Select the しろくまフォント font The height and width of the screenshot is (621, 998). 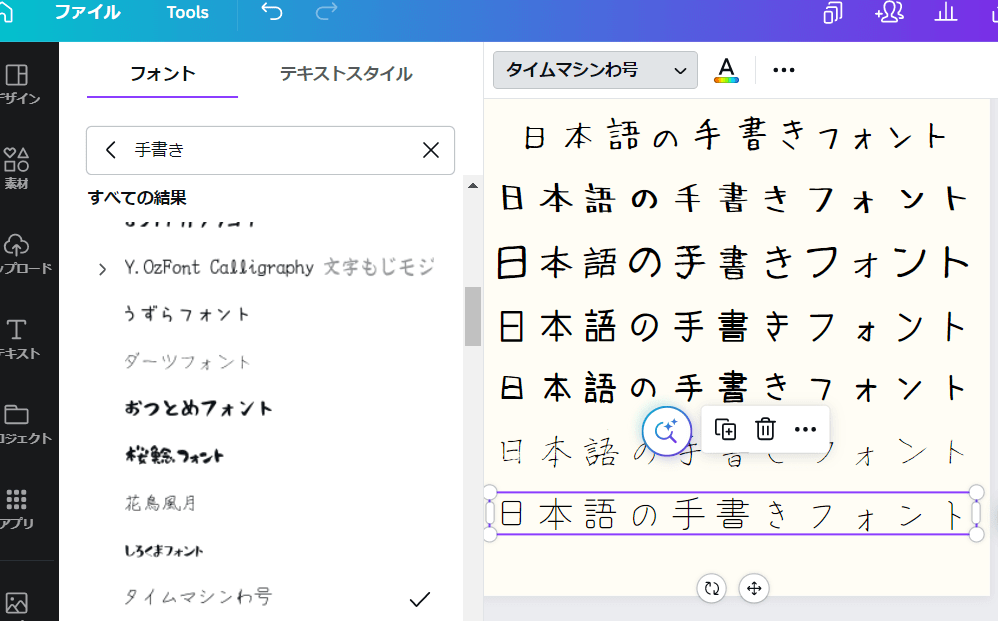164,550
